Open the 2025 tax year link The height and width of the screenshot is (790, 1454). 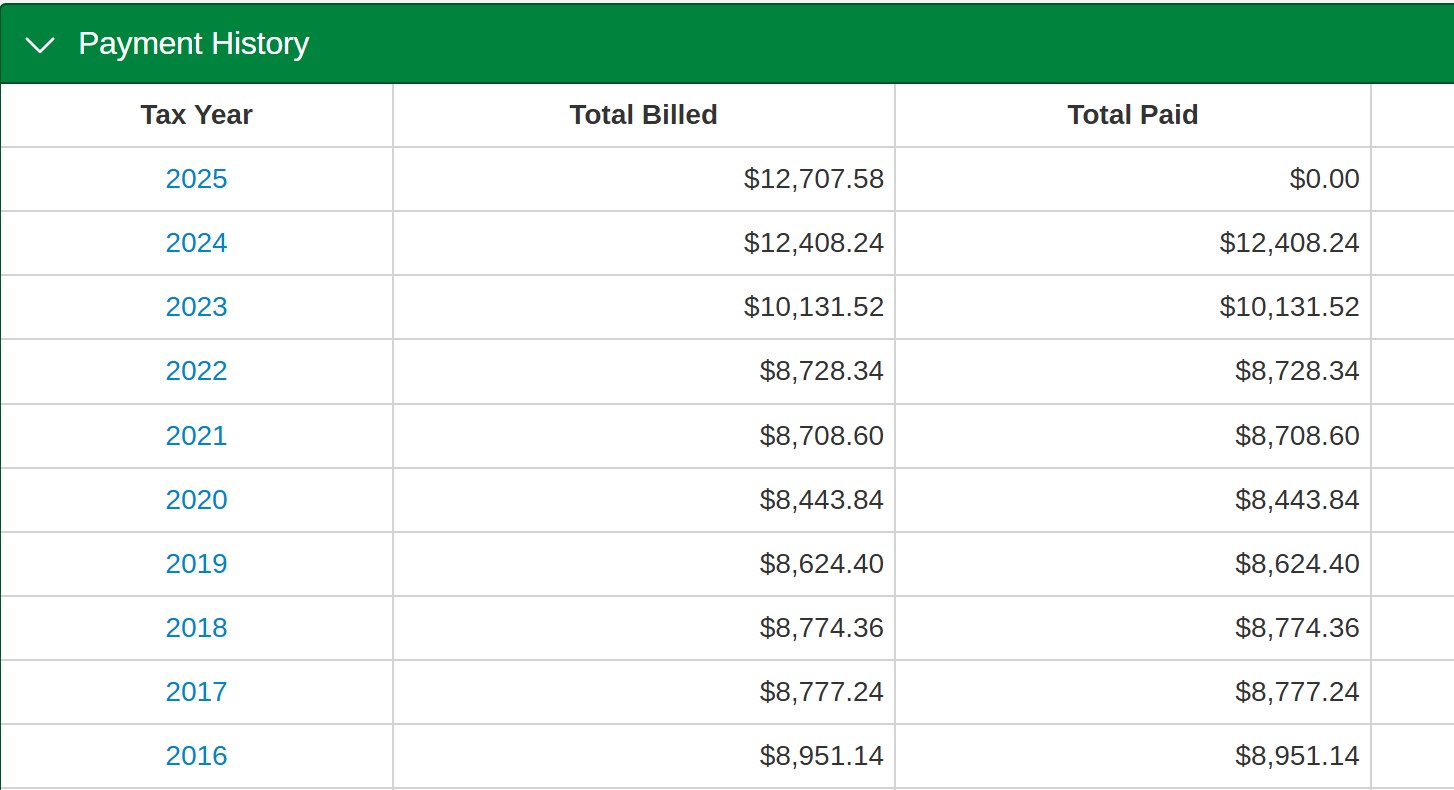[196, 179]
